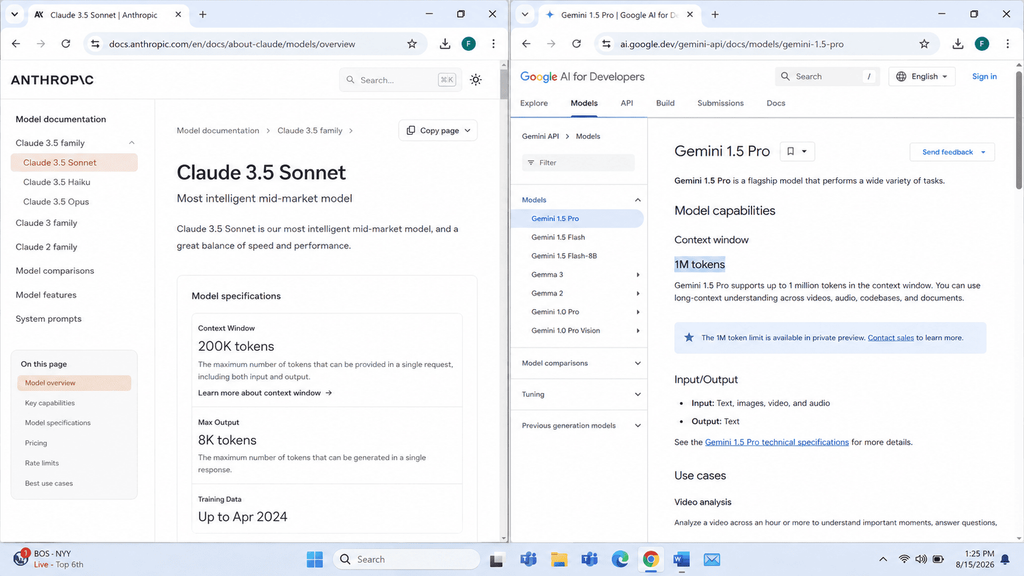Click the Windows taskbar search box

[x=406, y=559]
